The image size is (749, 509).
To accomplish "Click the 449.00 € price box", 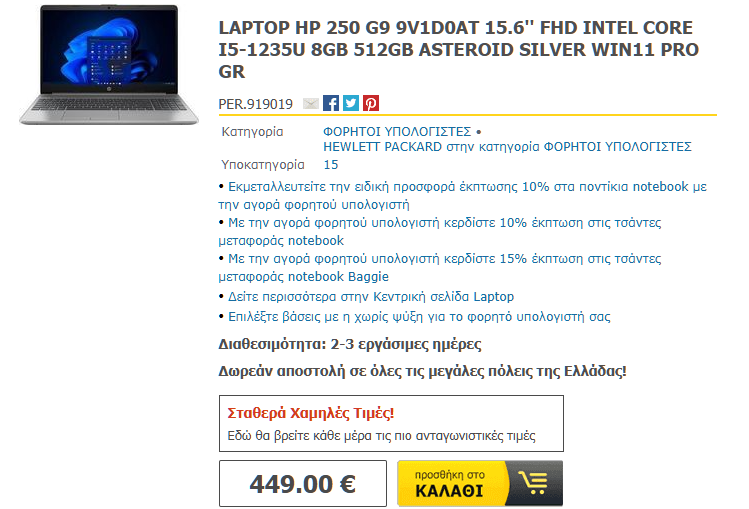I will 303,483.
